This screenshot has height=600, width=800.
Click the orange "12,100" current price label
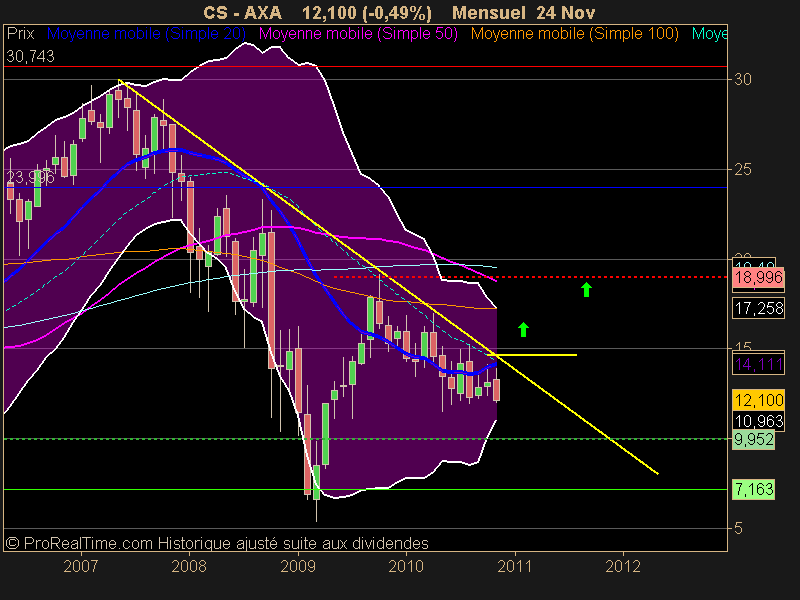759,400
